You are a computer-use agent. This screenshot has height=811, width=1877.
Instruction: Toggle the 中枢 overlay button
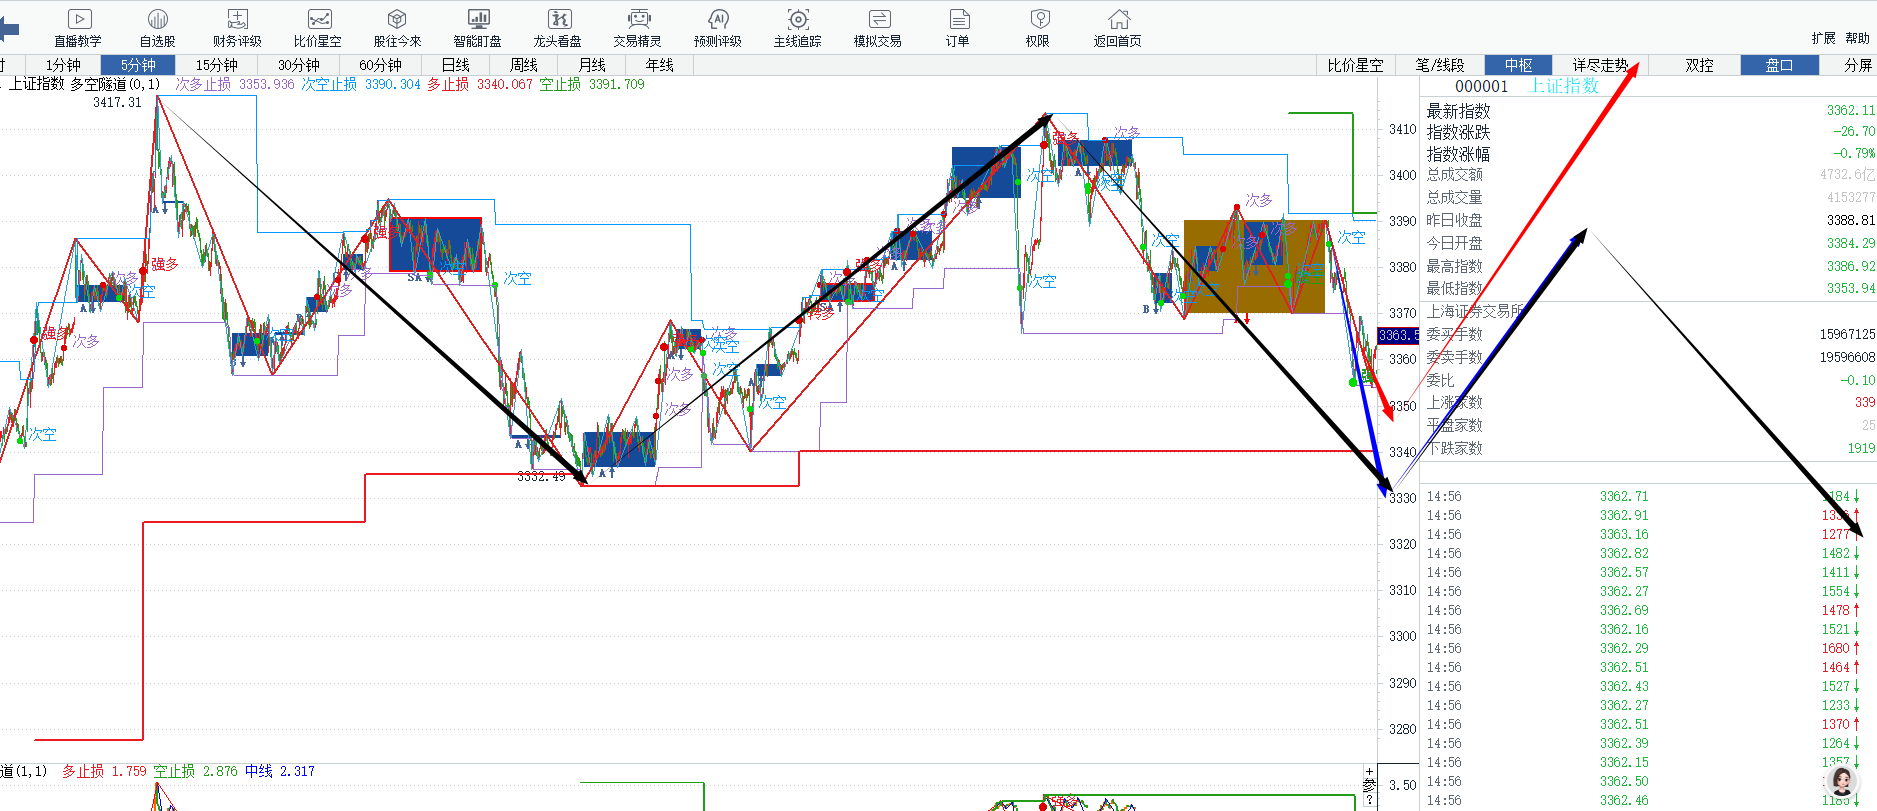[x=1518, y=65]
